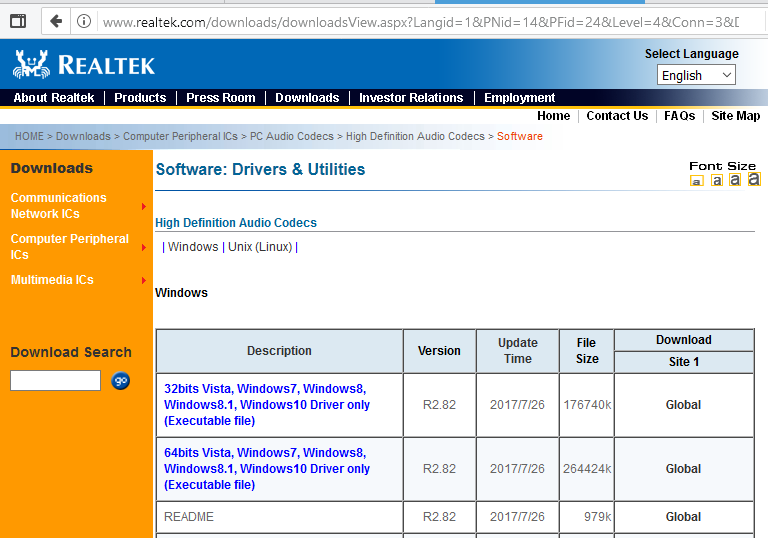Expand Multimedia ICs arrow

(144, 280)
